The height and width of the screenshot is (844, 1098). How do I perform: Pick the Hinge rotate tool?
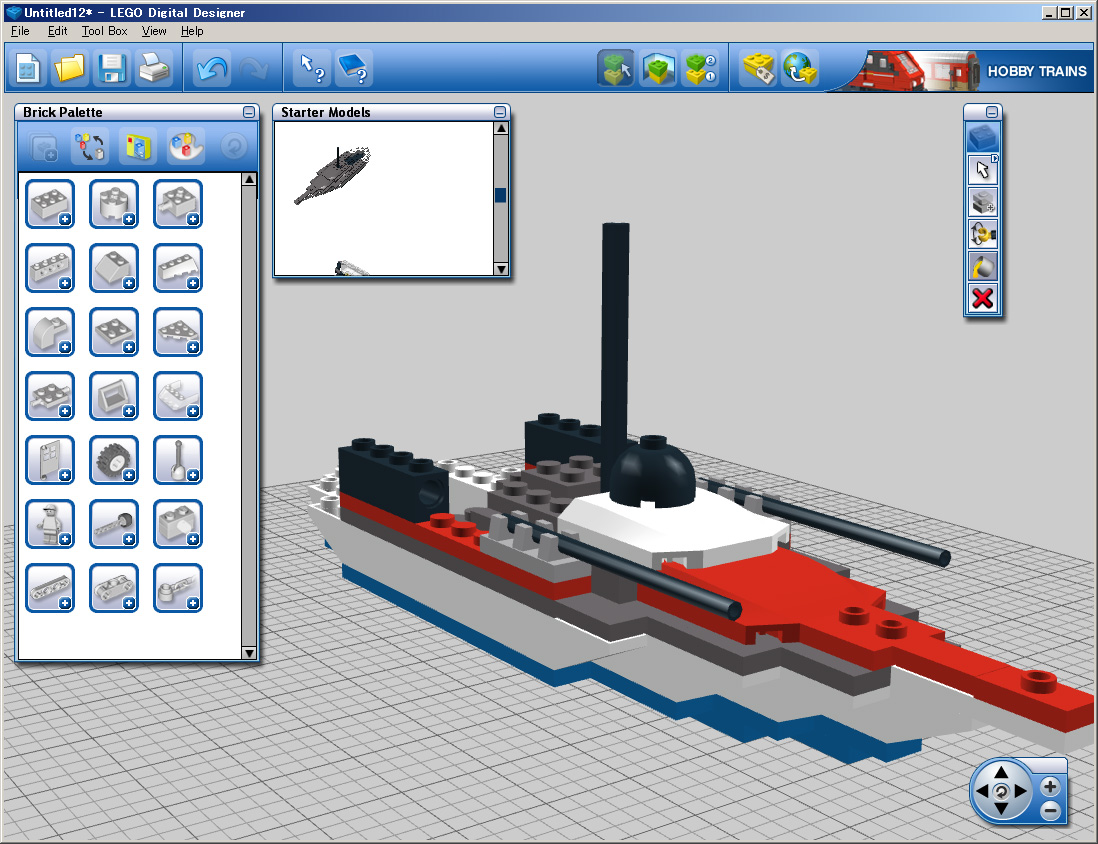pos(982,234)
